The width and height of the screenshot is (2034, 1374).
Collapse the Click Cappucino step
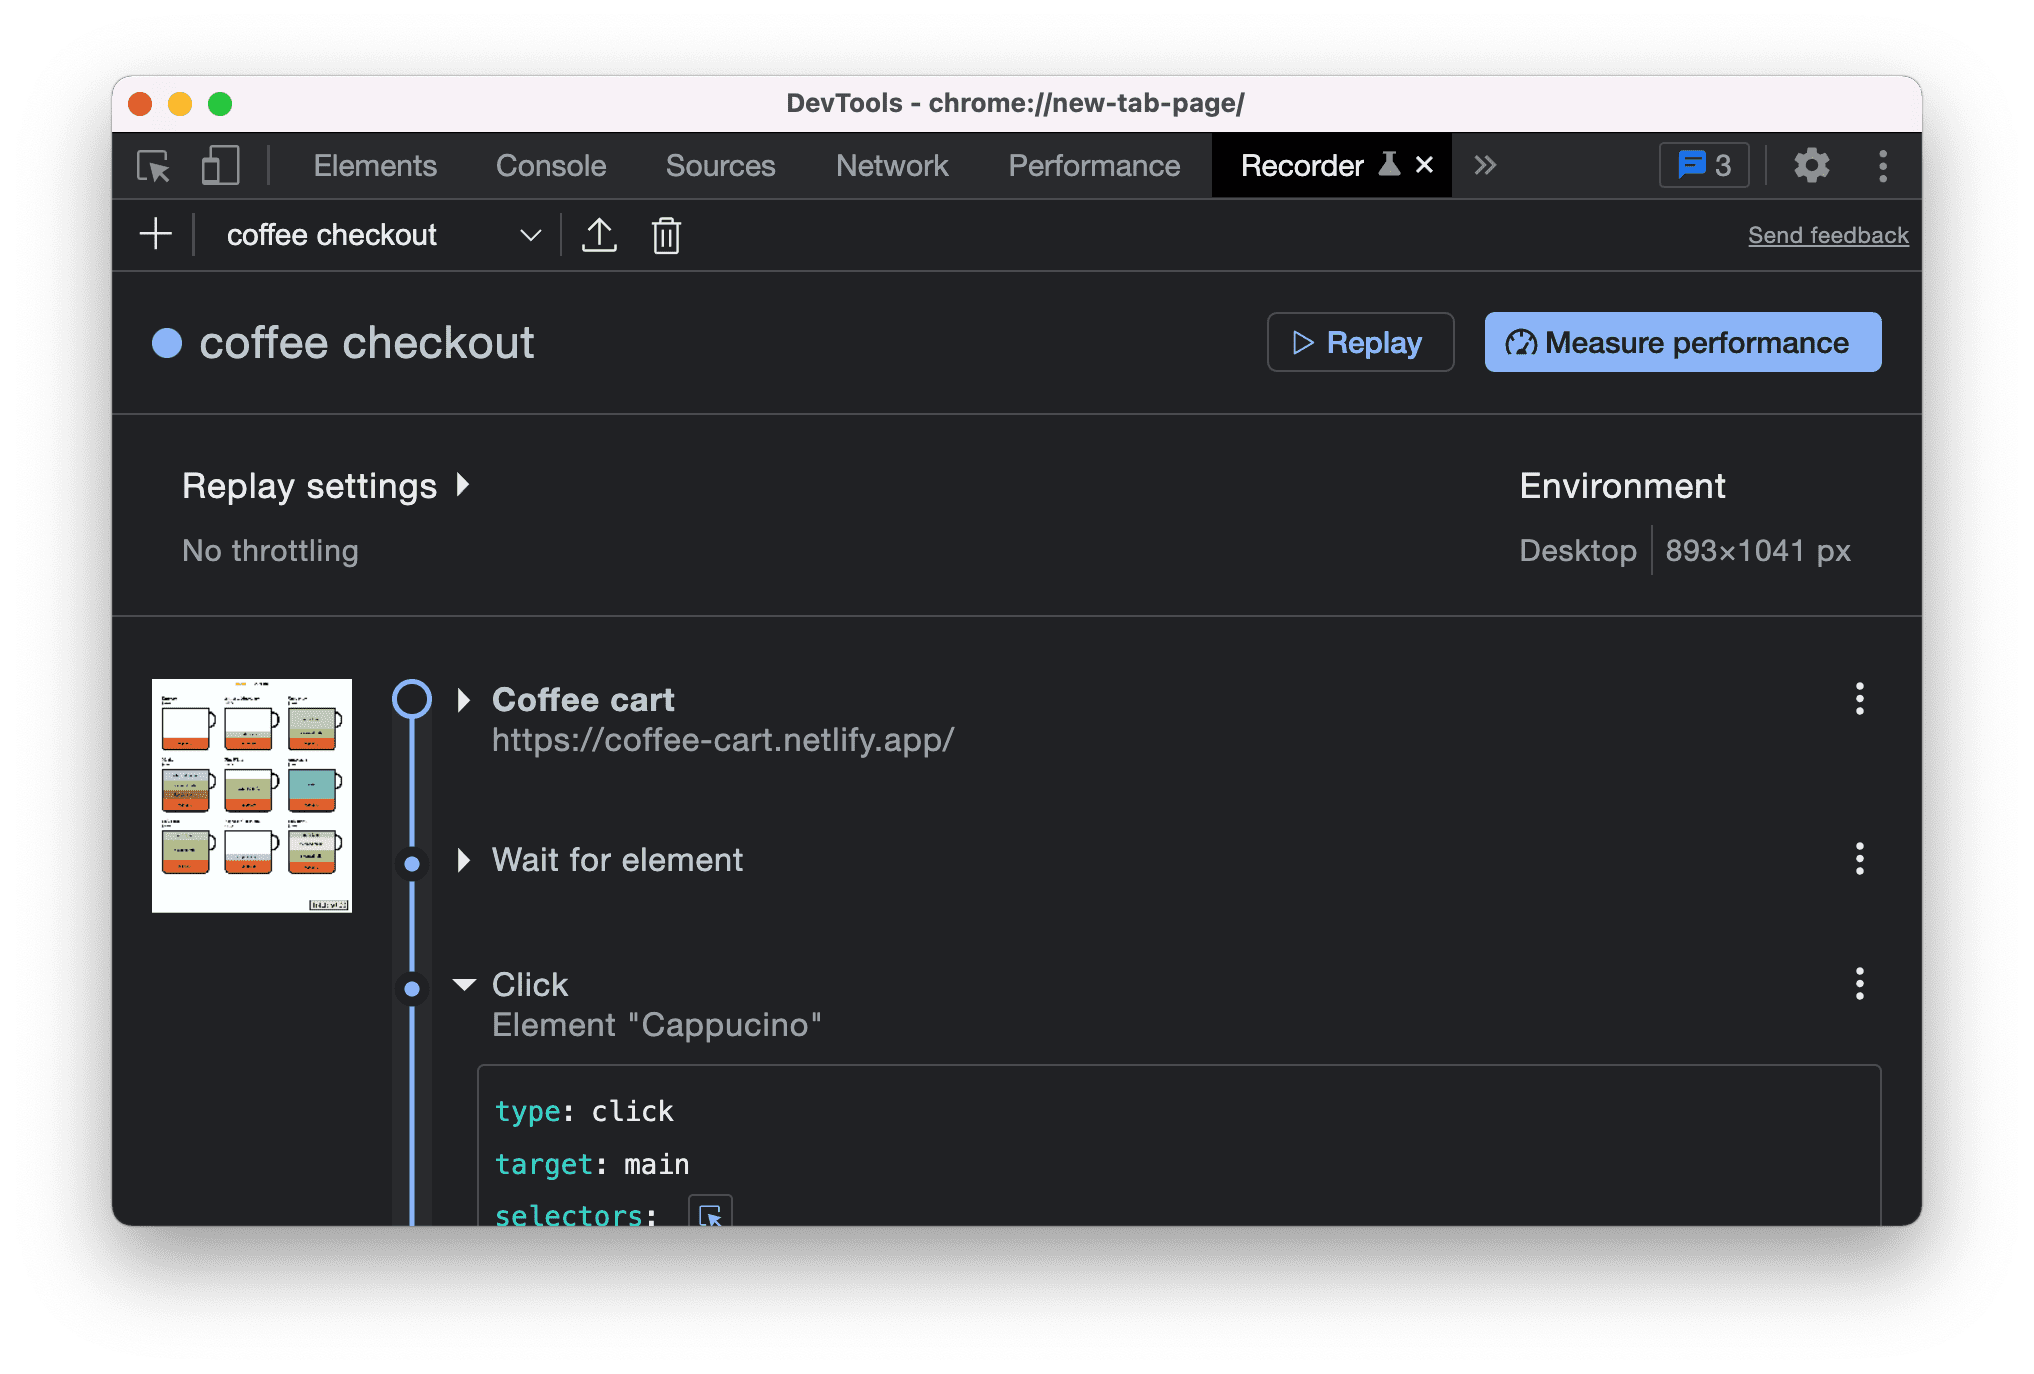(x=466, y=983)
